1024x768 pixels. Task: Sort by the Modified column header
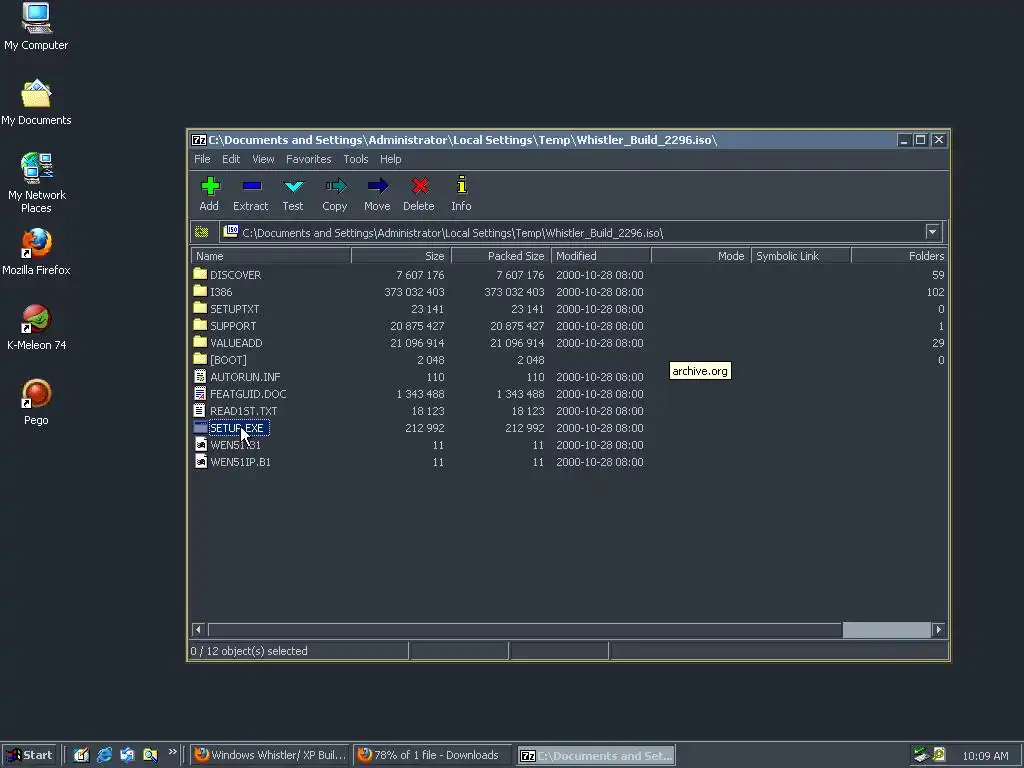click(601, 256)
